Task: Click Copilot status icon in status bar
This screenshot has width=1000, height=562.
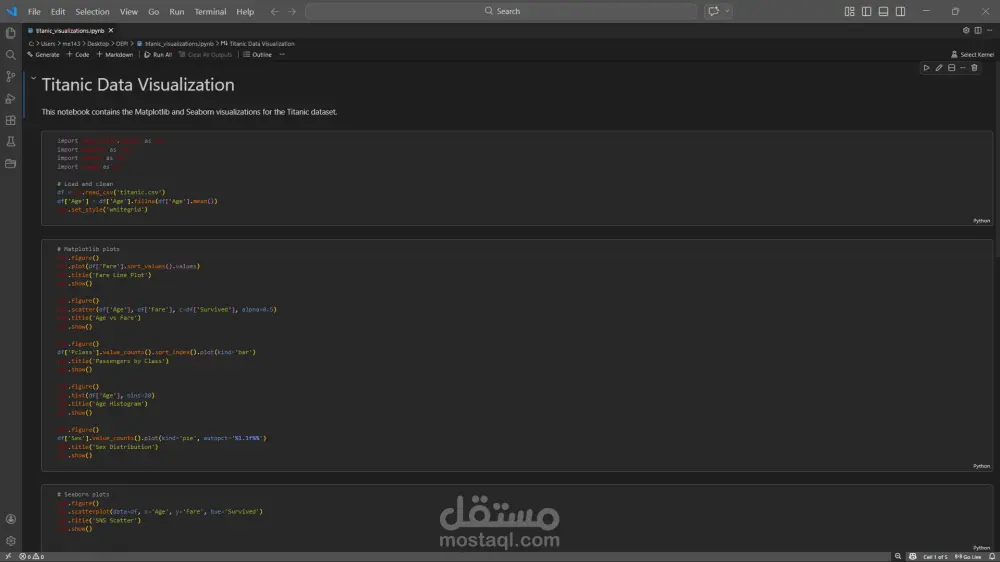Action: (x=913, y=557)
